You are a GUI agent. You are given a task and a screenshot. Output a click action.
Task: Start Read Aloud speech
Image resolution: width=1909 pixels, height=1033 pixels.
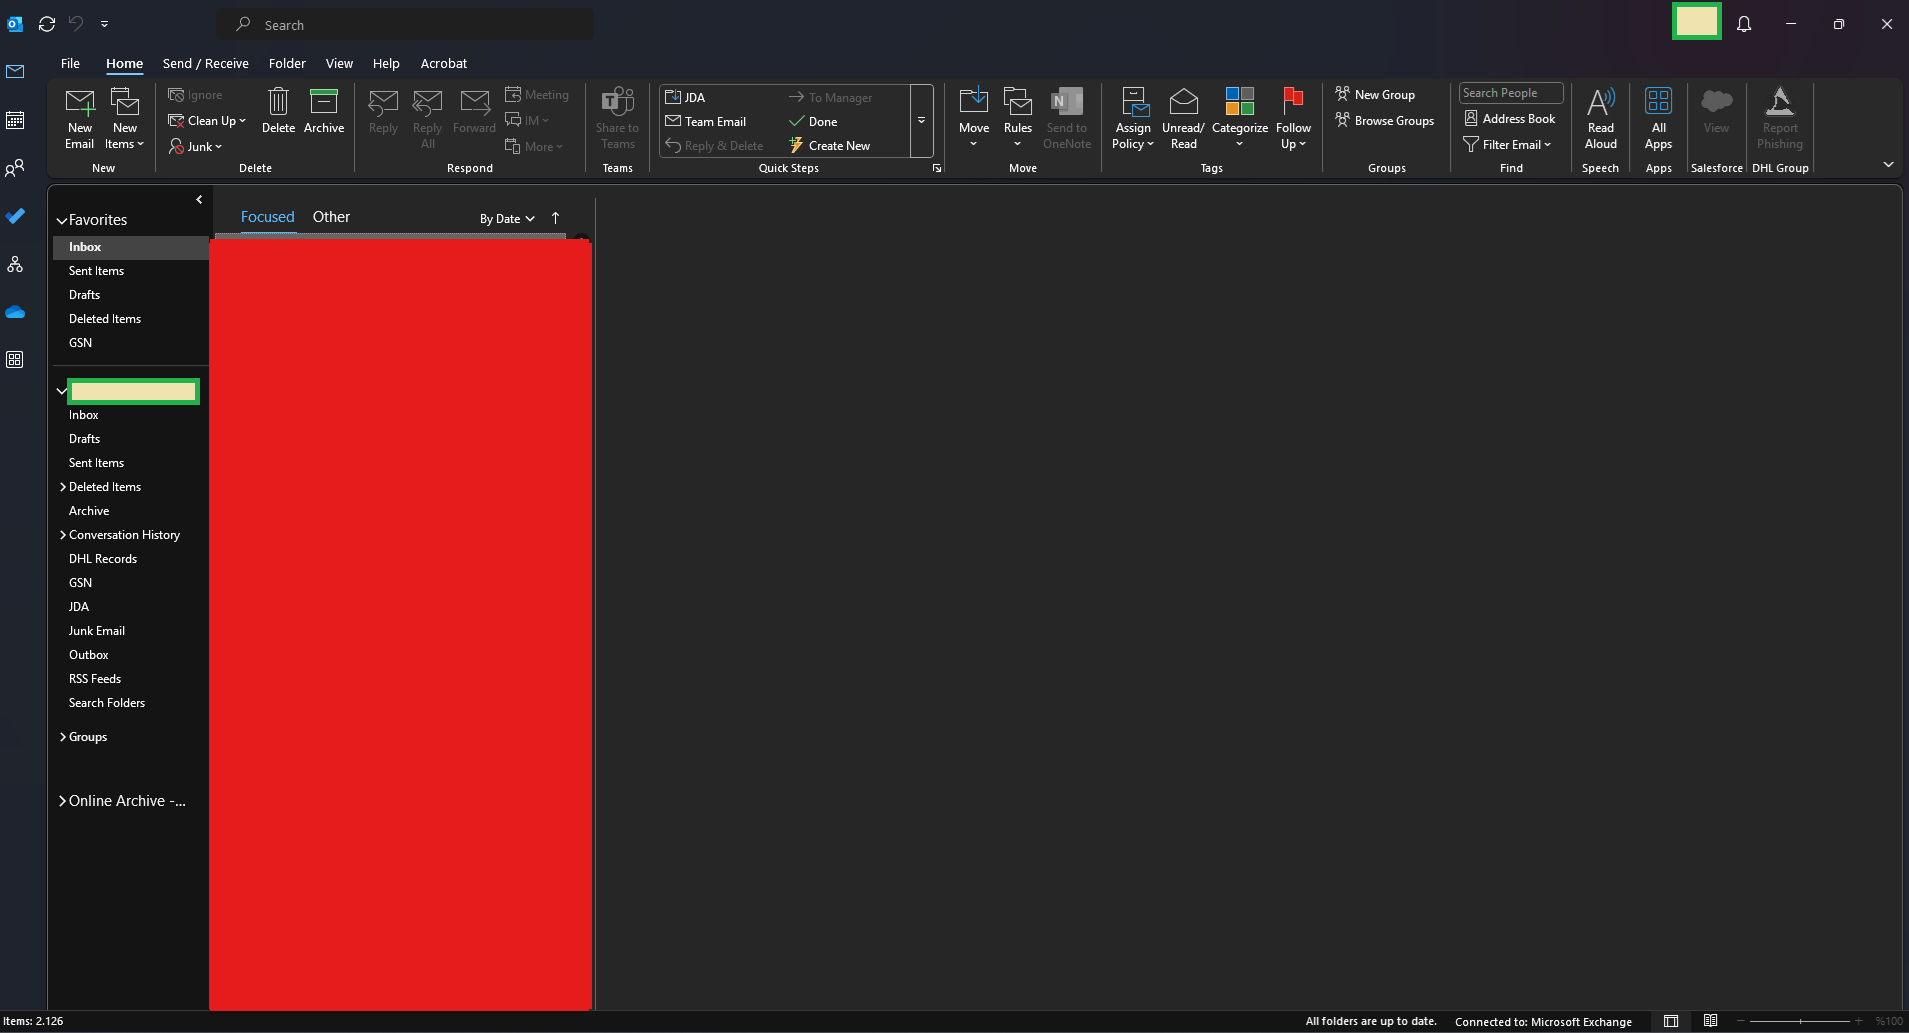tap(1601, 119)
